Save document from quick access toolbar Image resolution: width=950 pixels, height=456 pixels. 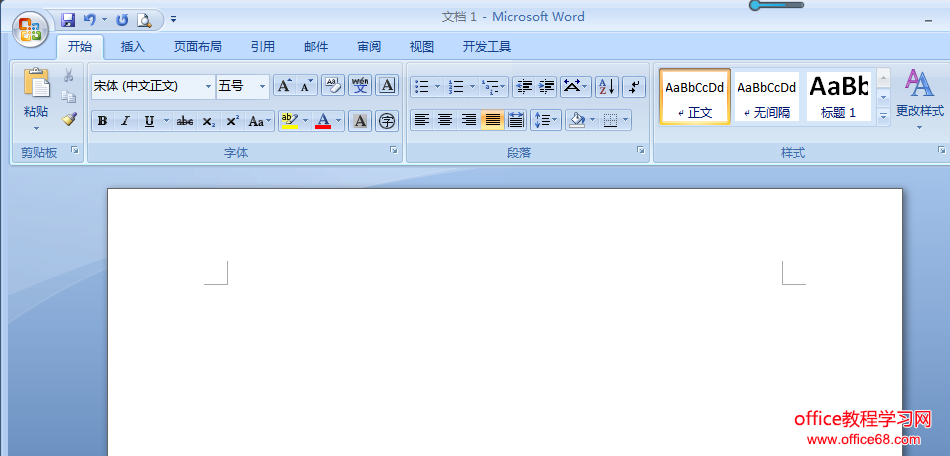(x=68, y=20)
